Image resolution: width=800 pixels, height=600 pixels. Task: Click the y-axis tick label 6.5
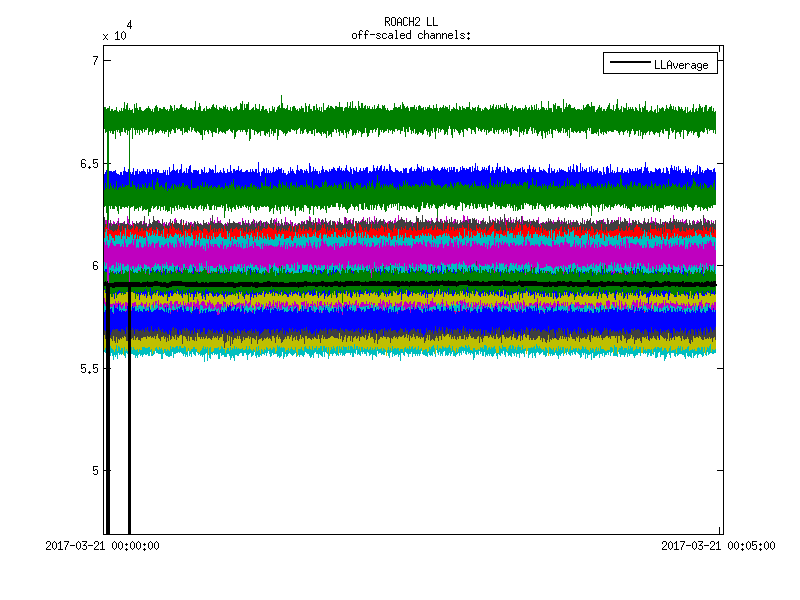[88, 163]
